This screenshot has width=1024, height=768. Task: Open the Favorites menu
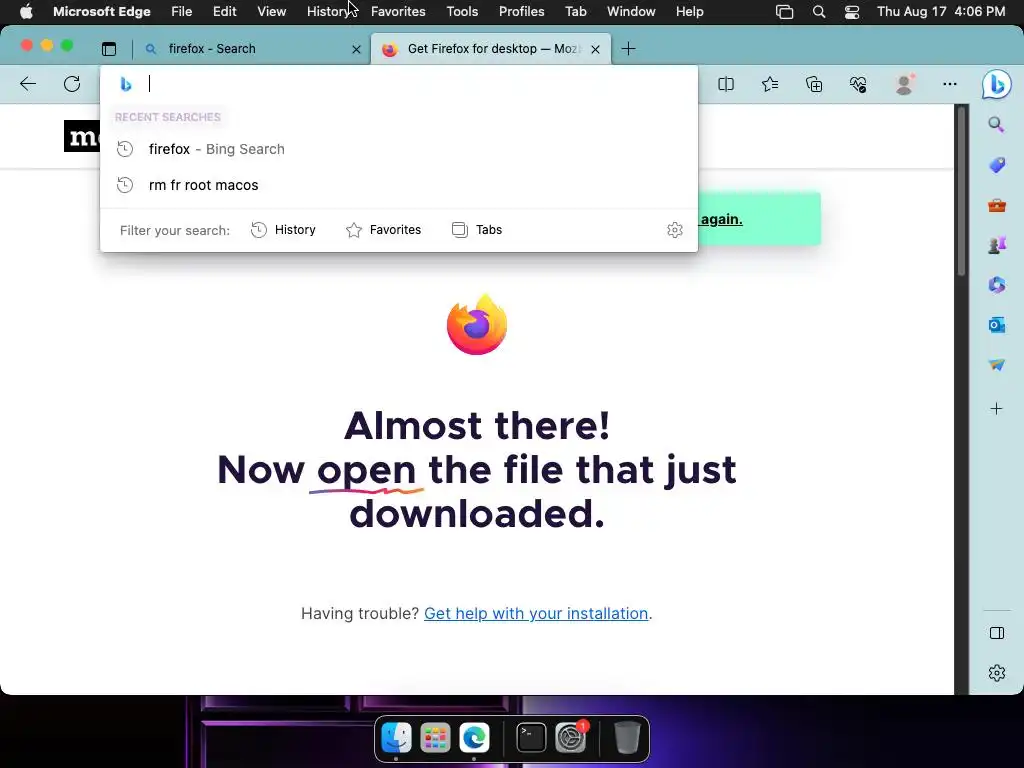pyautogui.click(x=398, y=12)
